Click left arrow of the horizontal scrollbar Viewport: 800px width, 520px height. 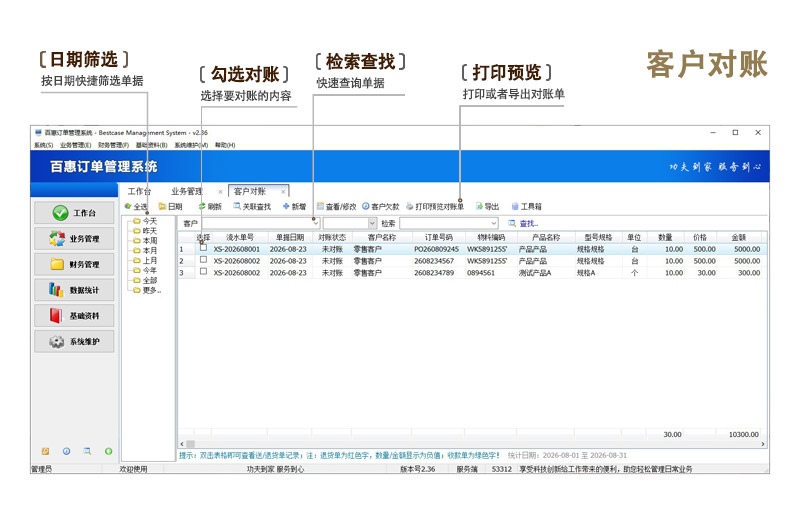[182, 444]
